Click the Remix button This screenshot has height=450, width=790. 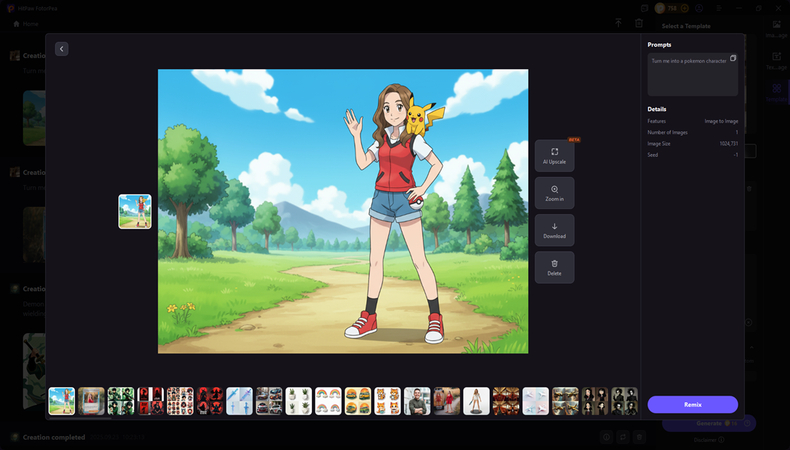coord(693,405)
